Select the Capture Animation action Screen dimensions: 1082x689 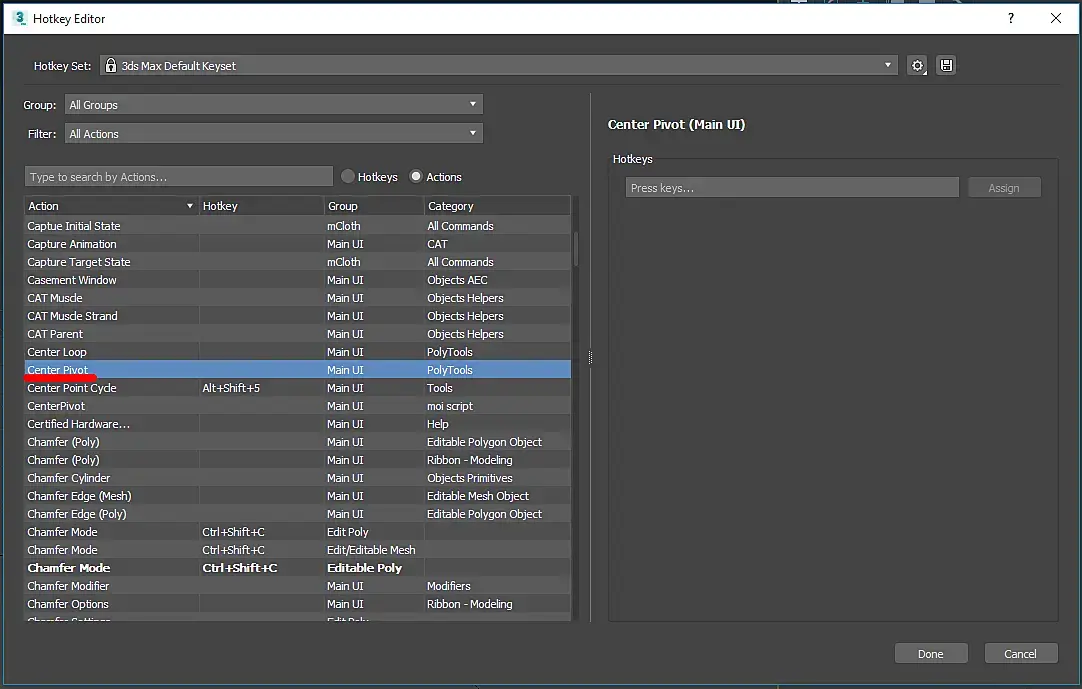tap(297, 244)
